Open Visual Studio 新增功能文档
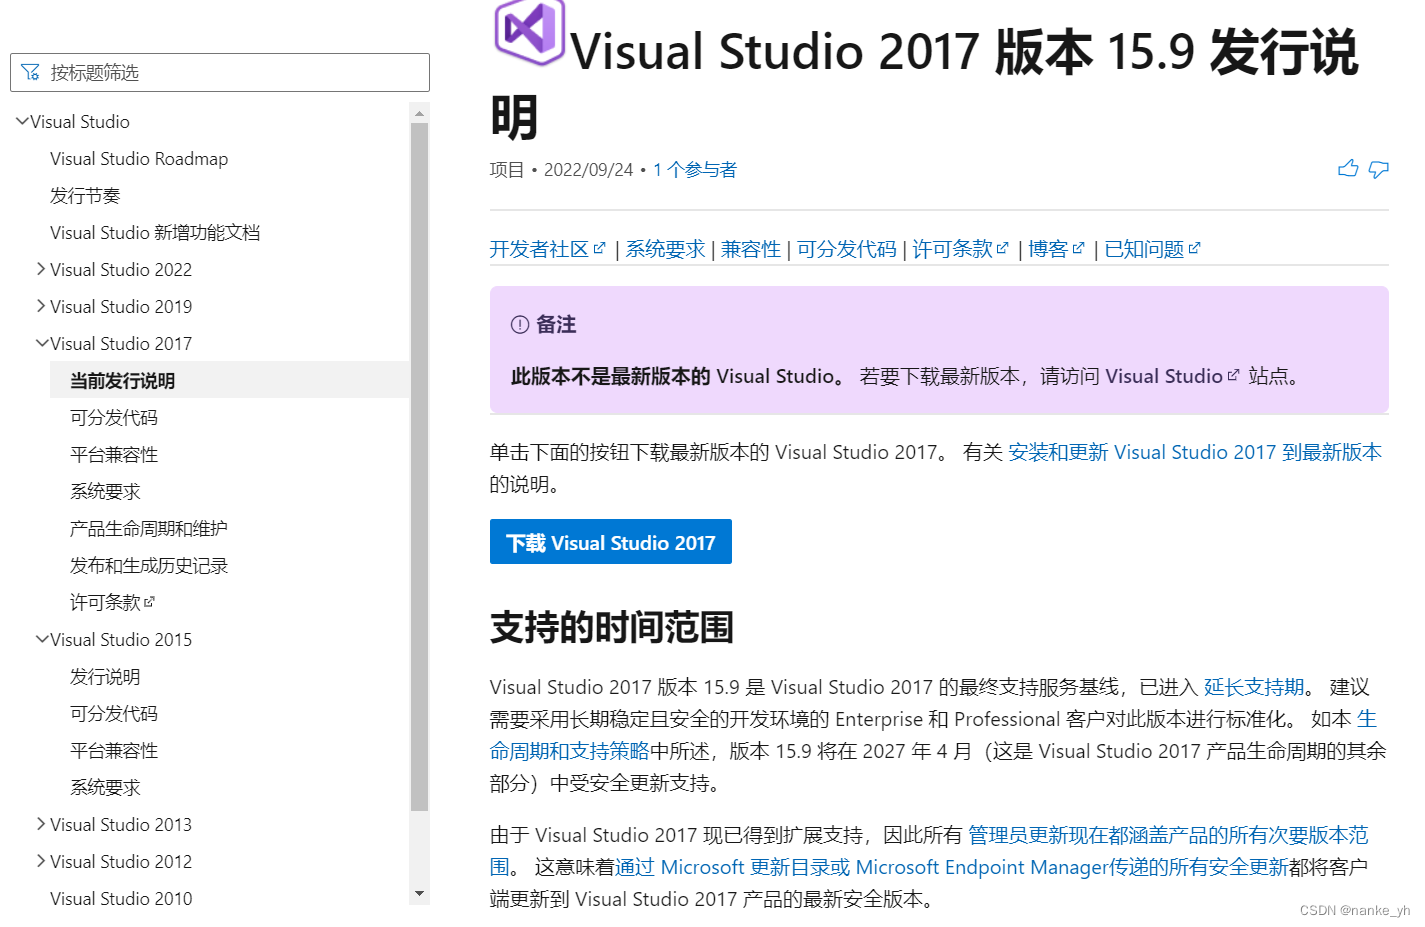The height and width of the screenshot is (927, 1425). coord(155,232)
